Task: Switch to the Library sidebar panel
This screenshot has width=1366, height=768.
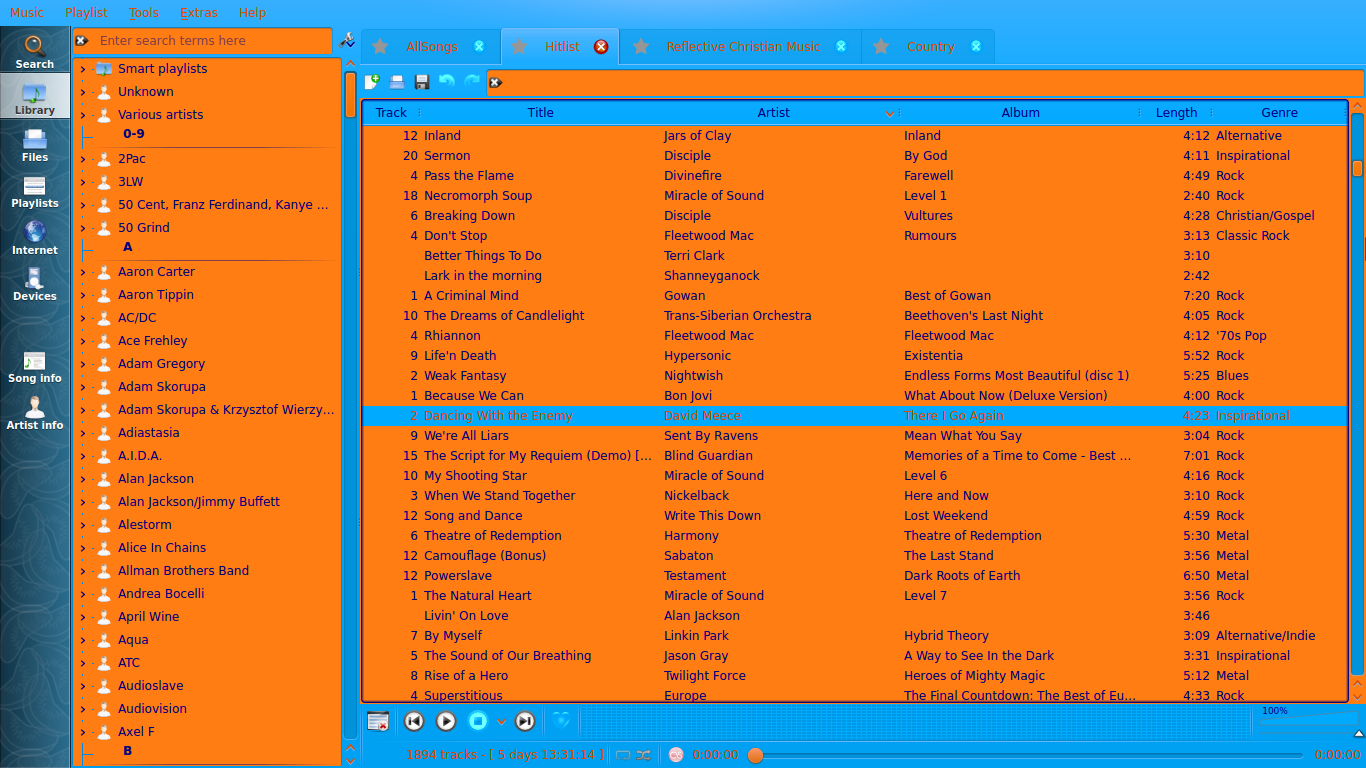Action: [35, 98]
